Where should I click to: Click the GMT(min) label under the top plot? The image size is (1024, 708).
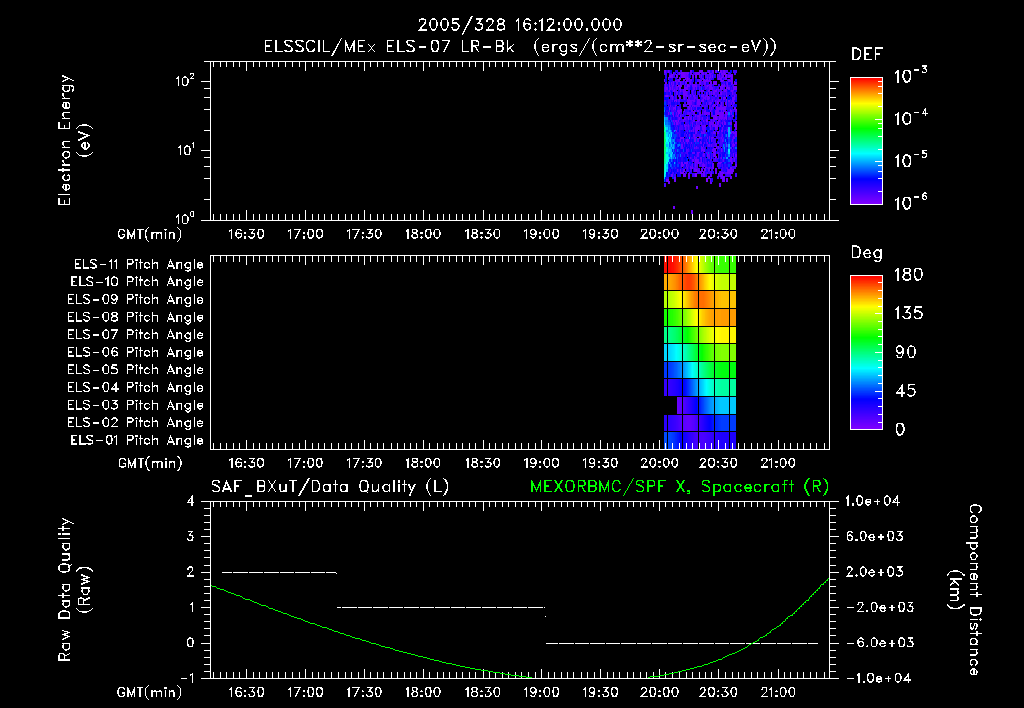coord(150,234)
